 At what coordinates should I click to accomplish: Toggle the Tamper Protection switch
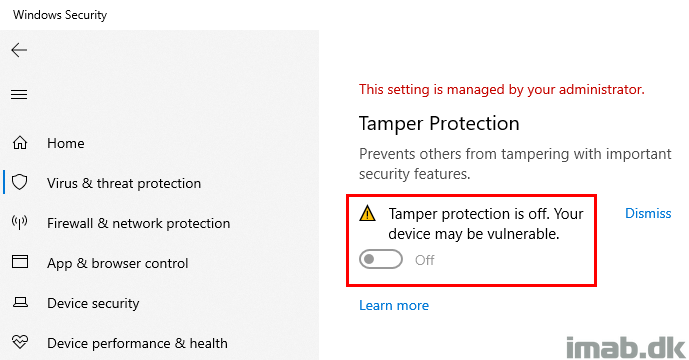tap(381, 259)
